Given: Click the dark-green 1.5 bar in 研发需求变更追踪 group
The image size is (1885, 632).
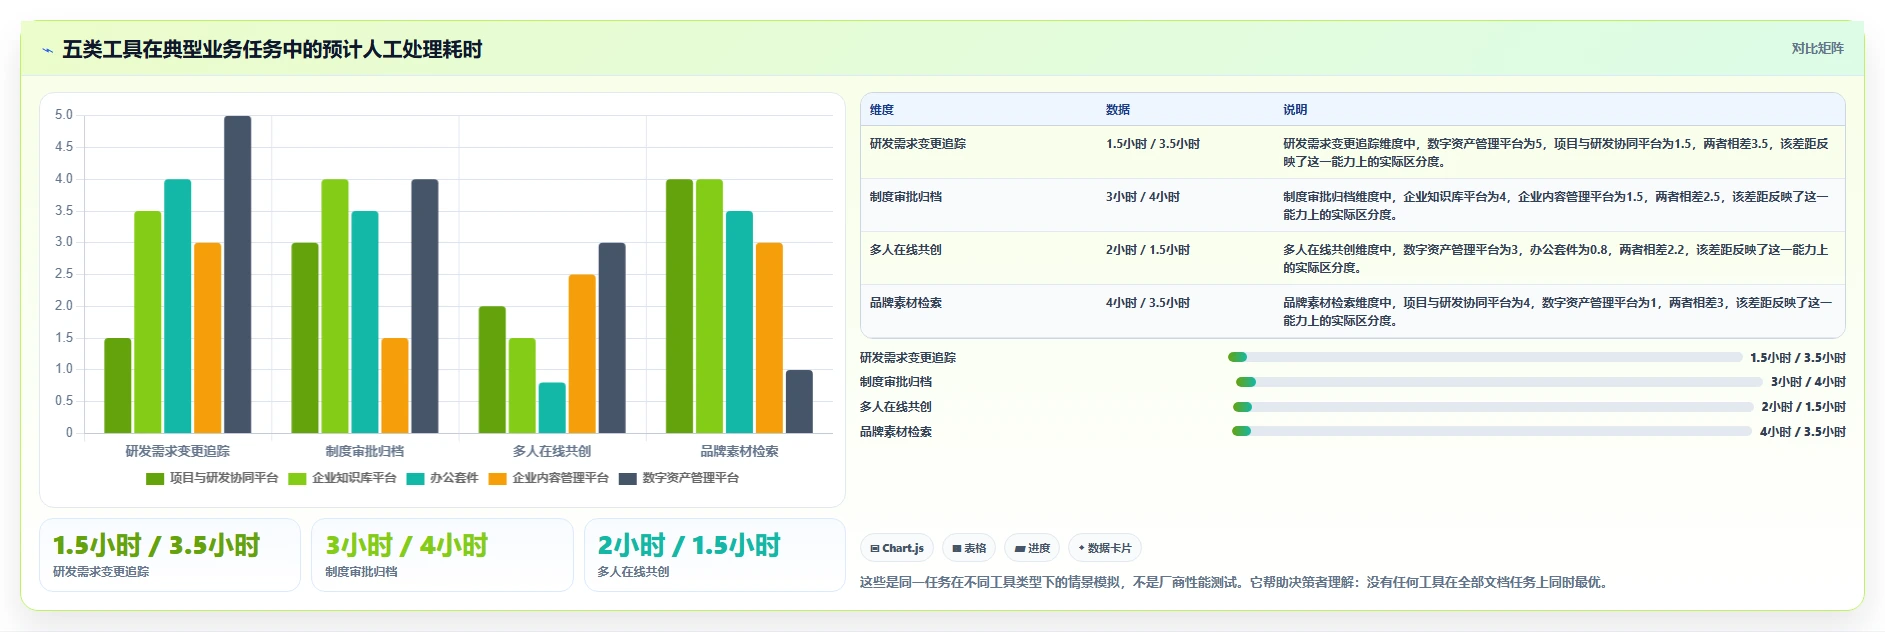Looking at the screenshot, I should pyautogui.click(x=118, y=386).
